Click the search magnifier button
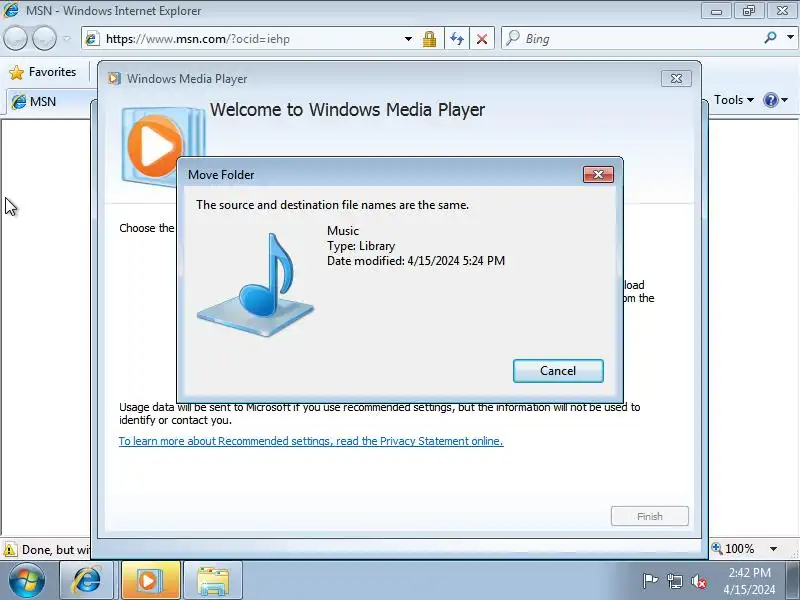800x600 pixels. click(x=770, y=38)
